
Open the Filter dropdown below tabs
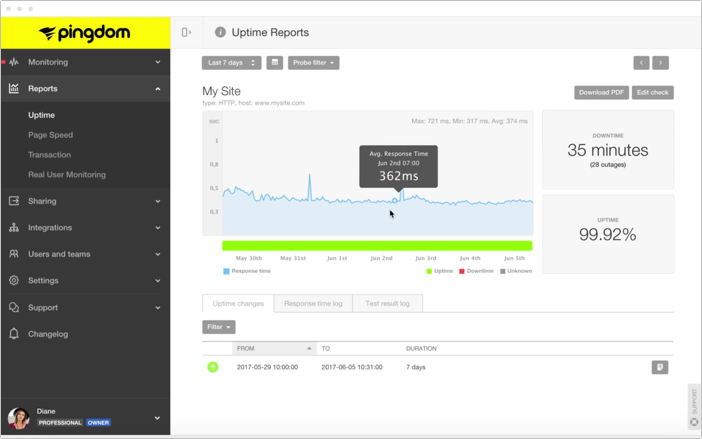(x=219, y=327)
